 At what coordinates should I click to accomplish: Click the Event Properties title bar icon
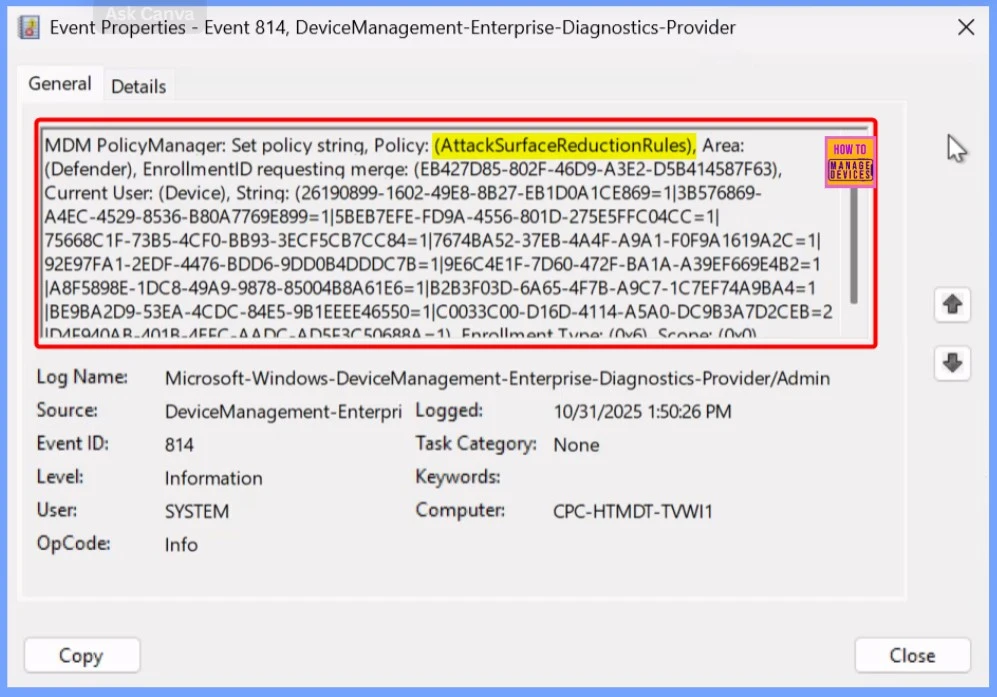coord(30,27)
